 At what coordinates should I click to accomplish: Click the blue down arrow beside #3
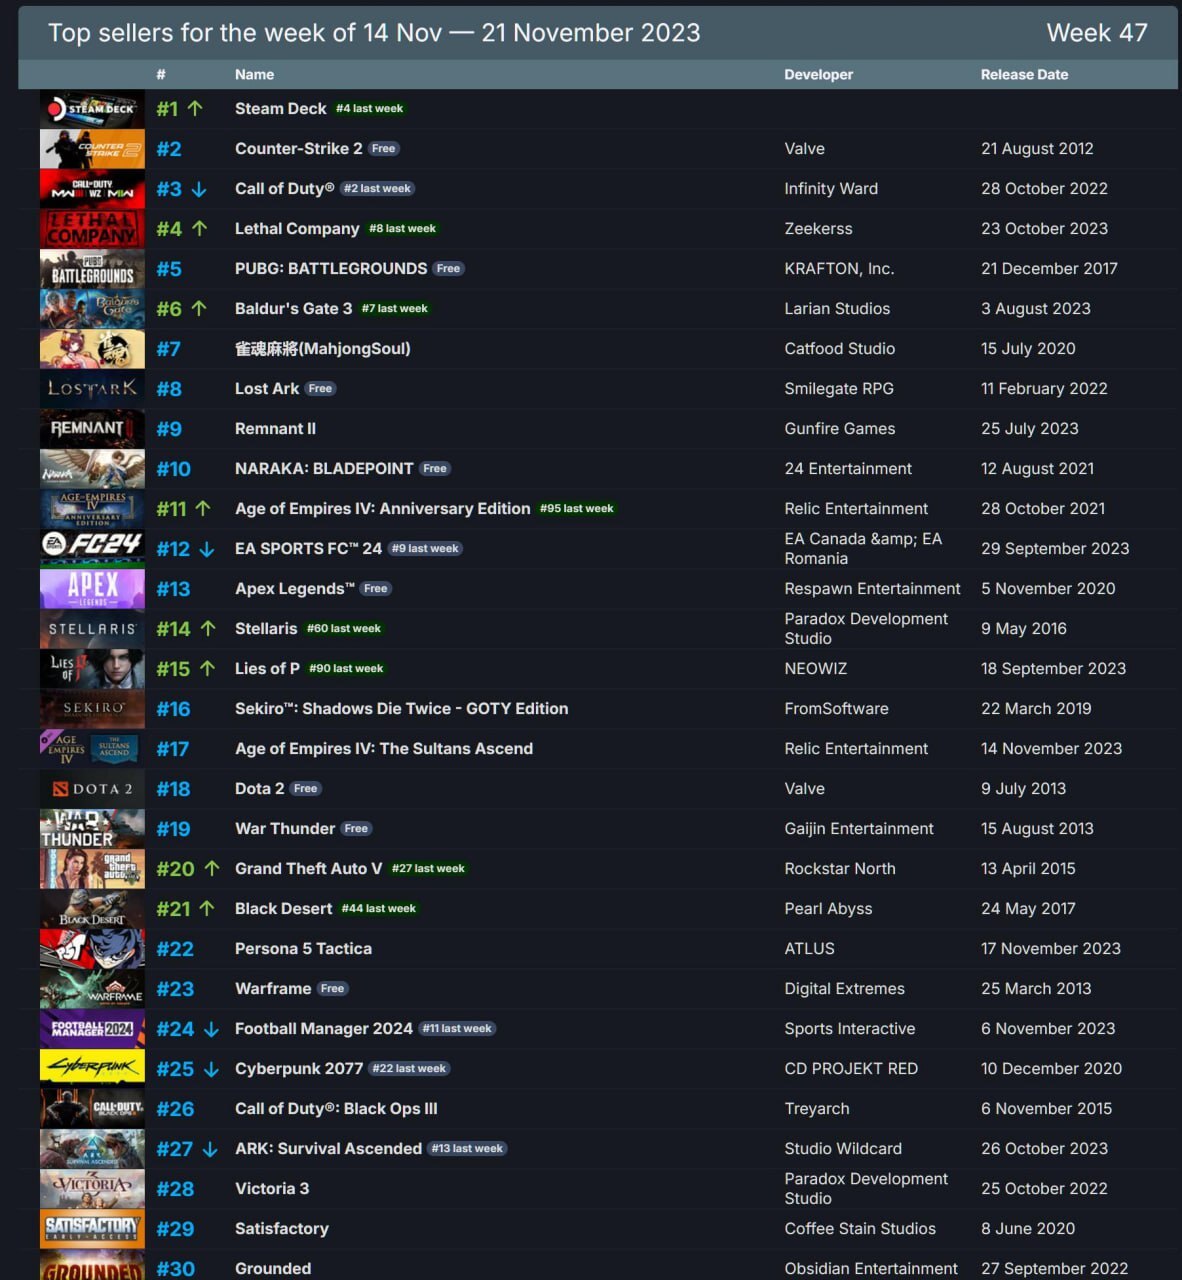click(199, 189)
